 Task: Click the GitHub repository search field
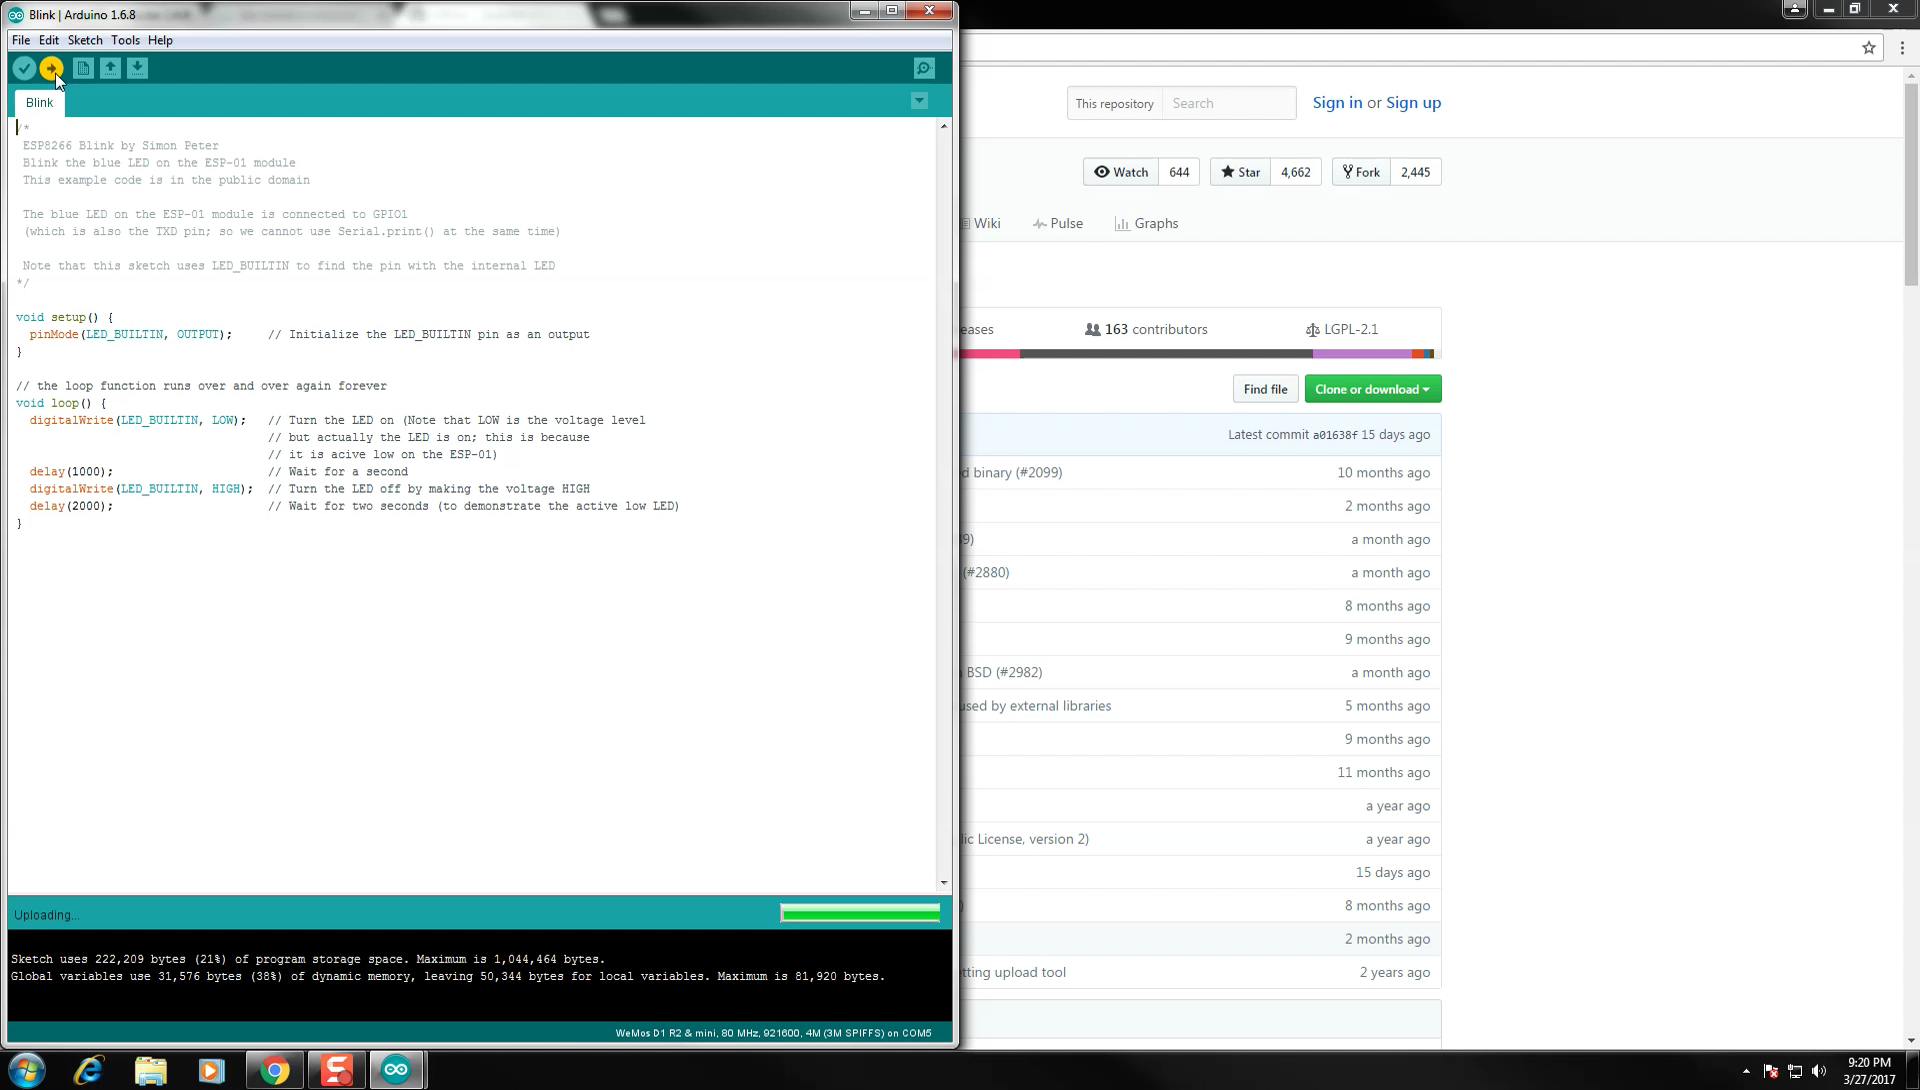1228,103
